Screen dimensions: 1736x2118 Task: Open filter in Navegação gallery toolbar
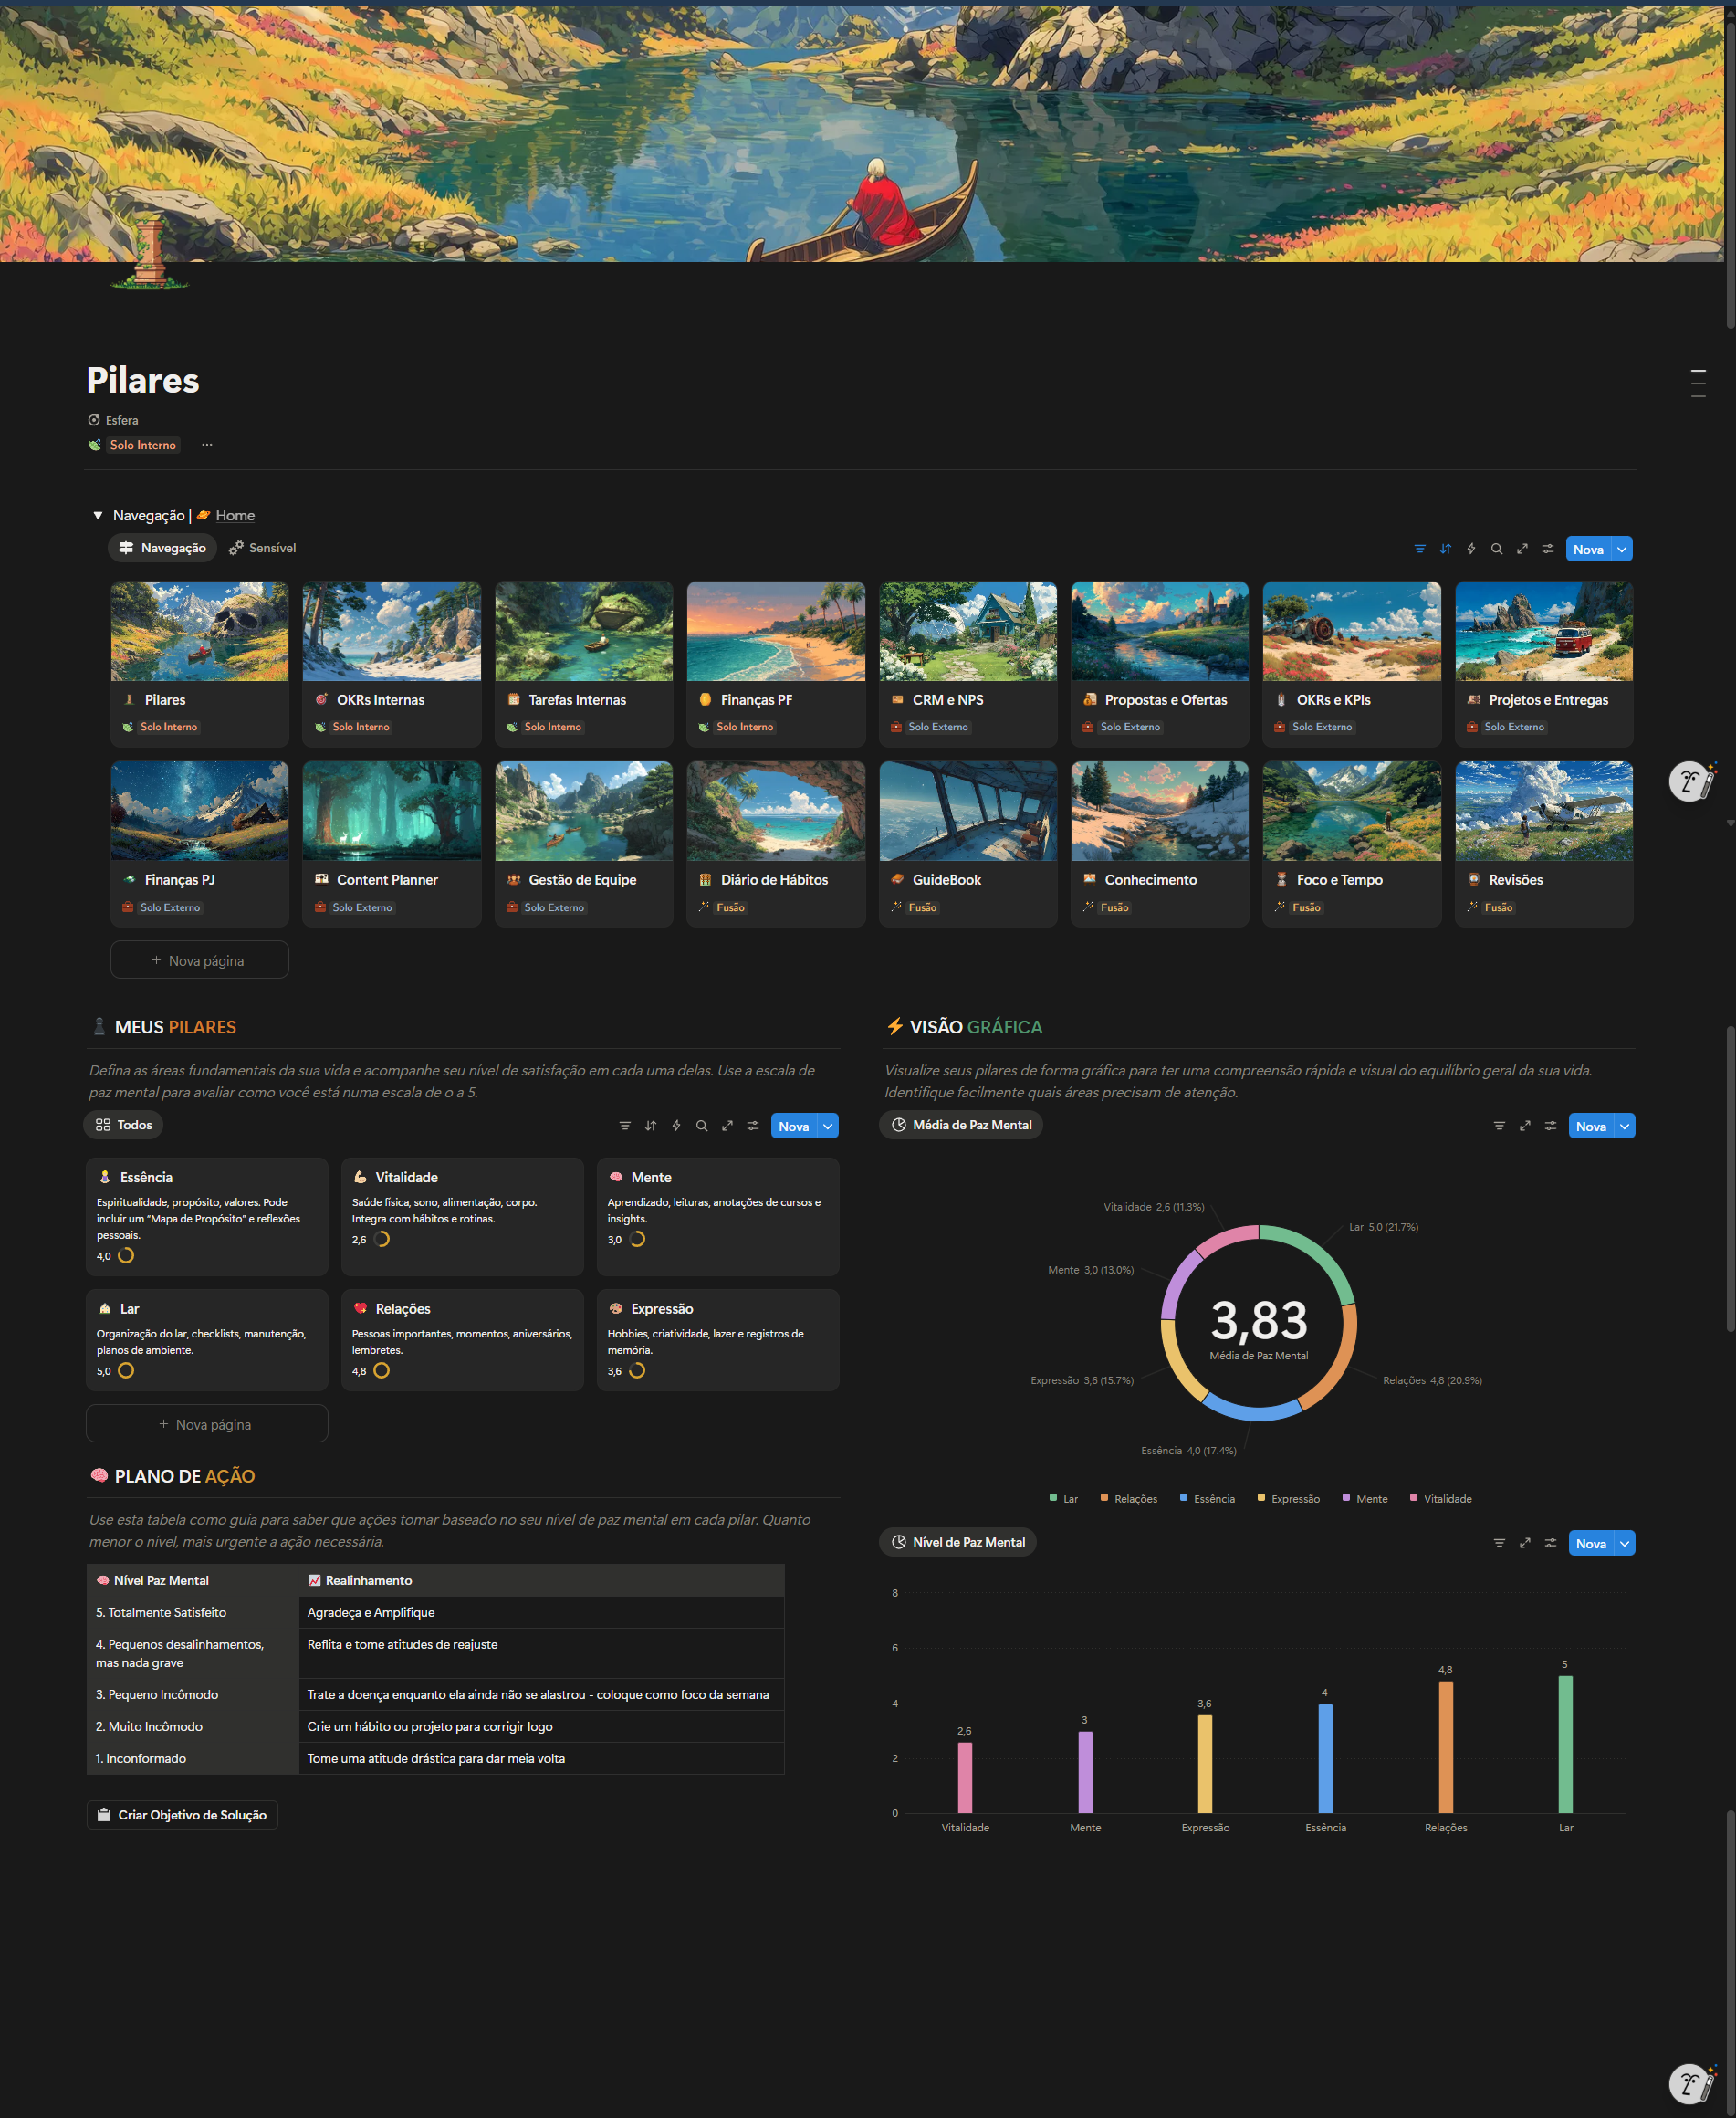[x=1419, y=549]
